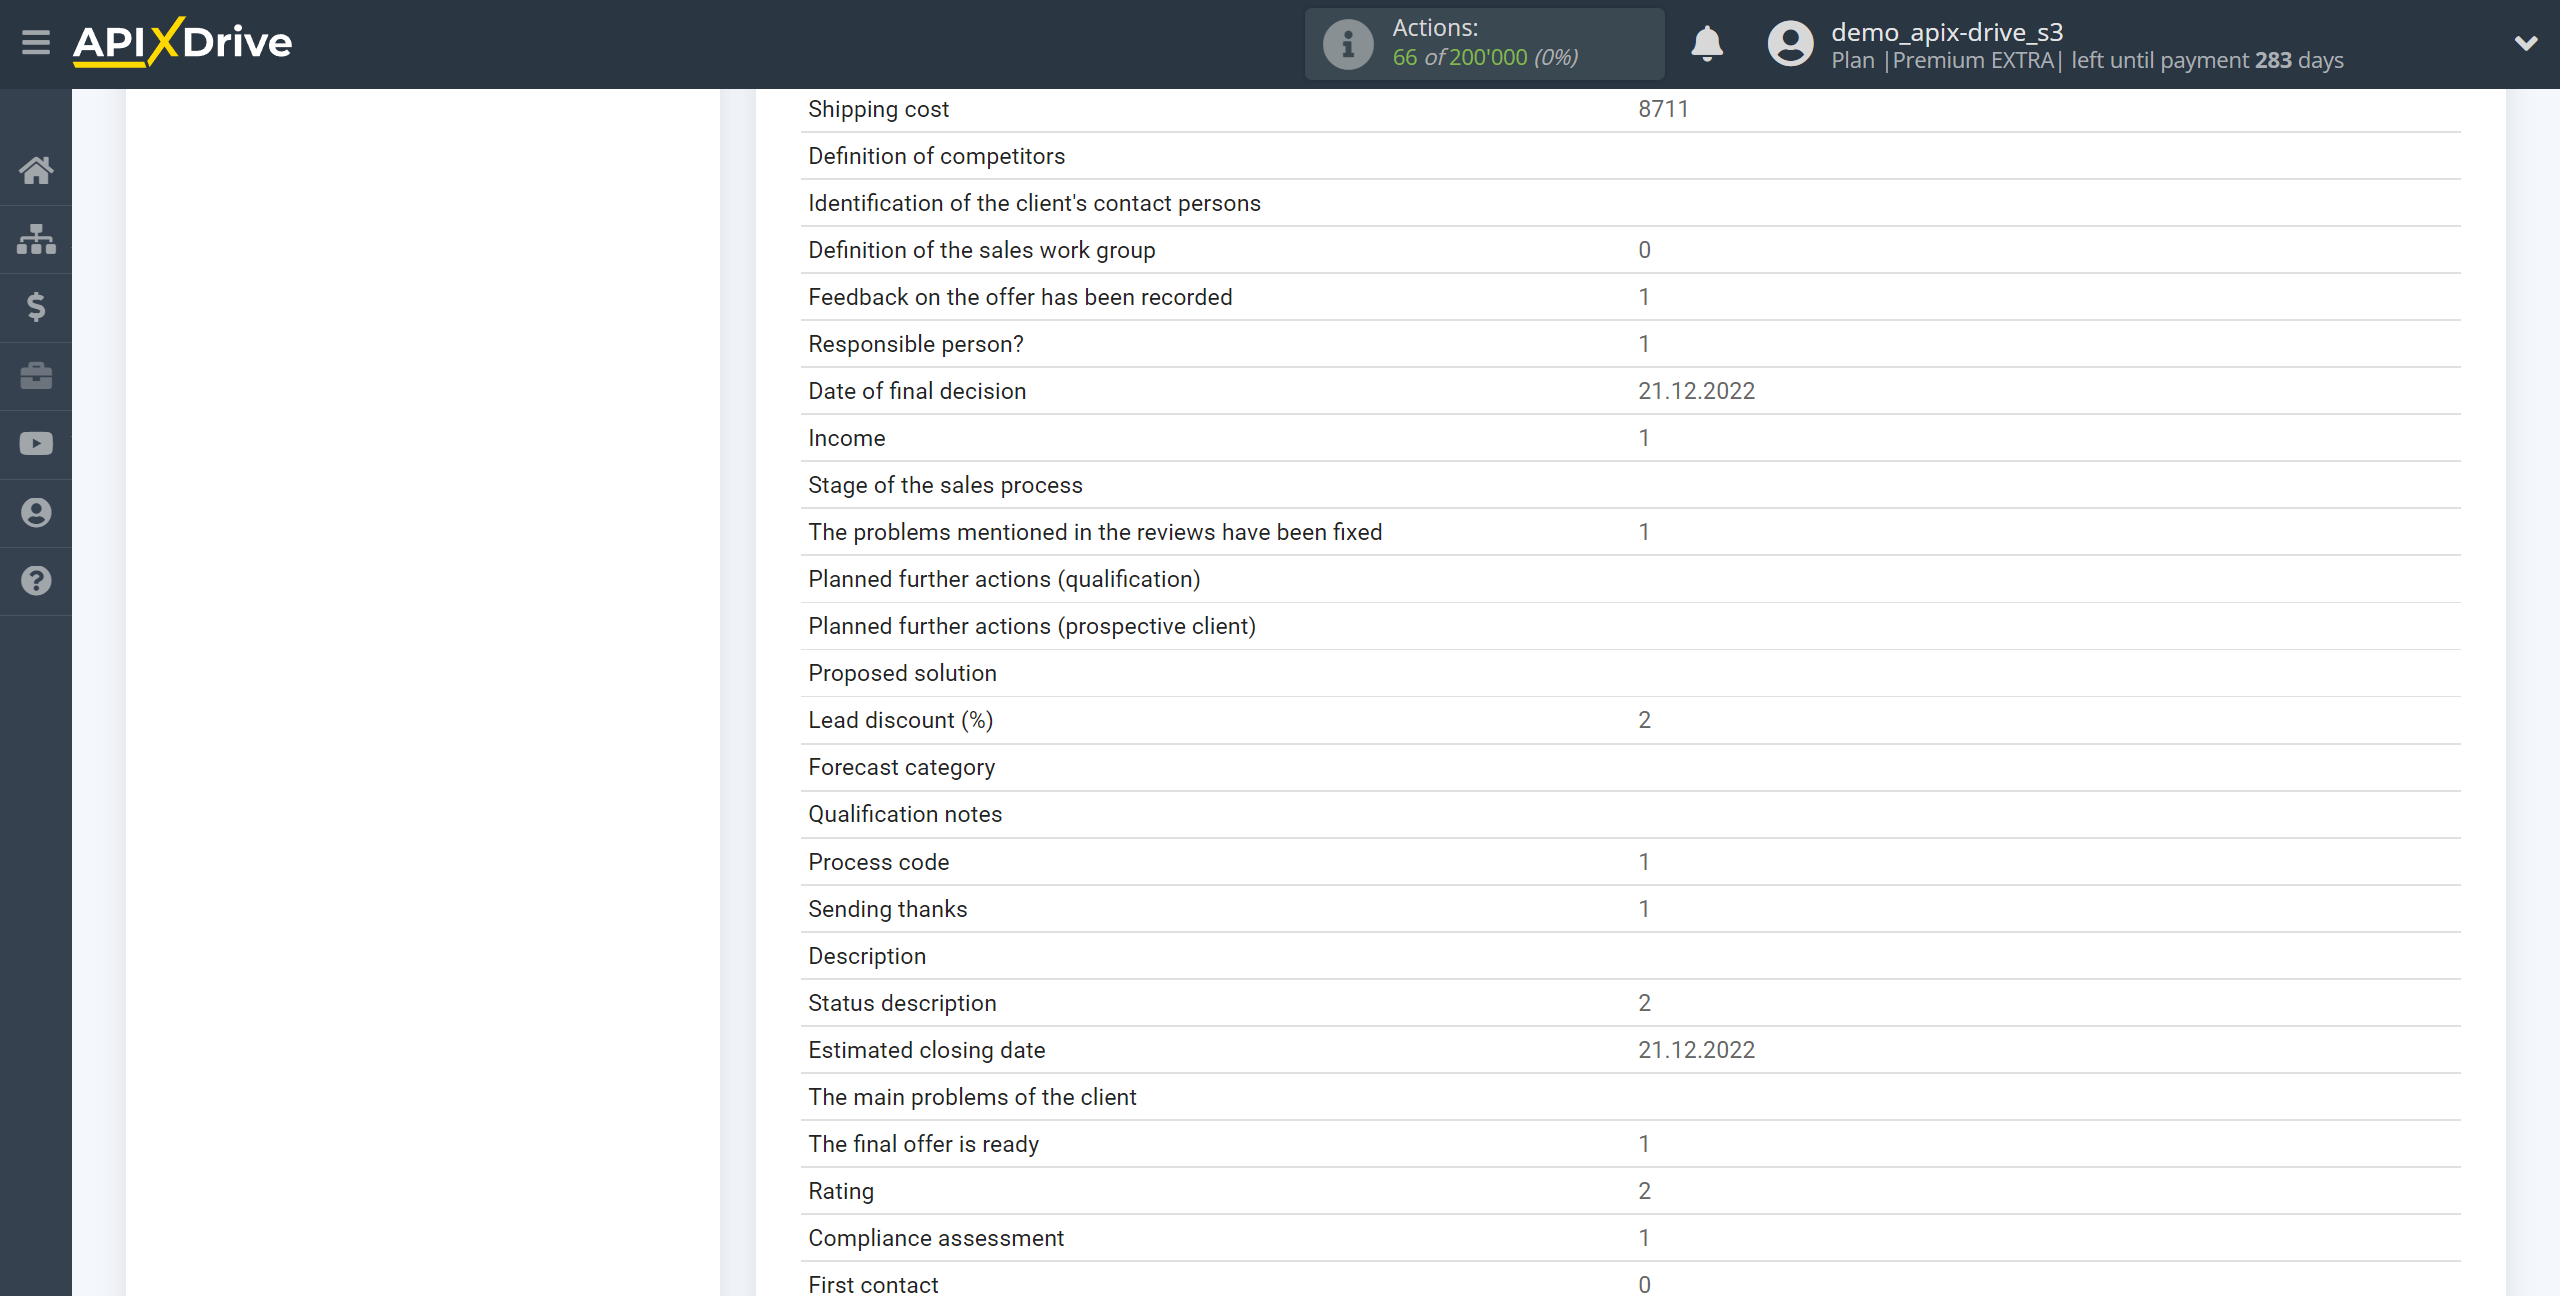
Task: Select the Rating row label
Action: [841, 1191]
